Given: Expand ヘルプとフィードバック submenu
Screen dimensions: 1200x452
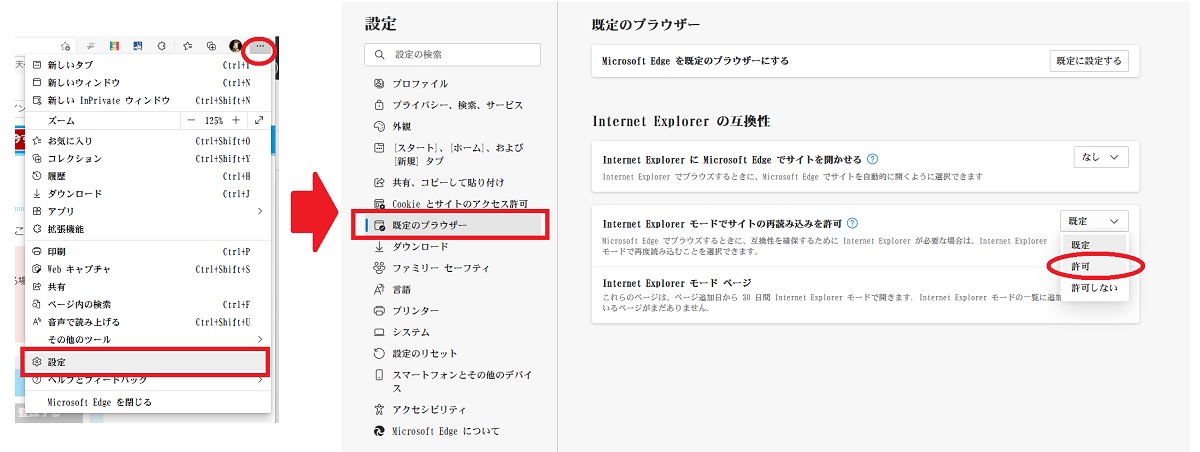Looking at the screenshot, I should (x=147, y=380).
